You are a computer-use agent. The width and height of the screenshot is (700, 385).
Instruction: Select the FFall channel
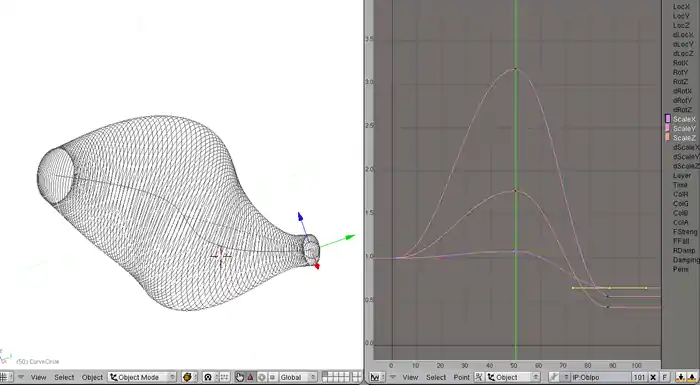[681, 241]
